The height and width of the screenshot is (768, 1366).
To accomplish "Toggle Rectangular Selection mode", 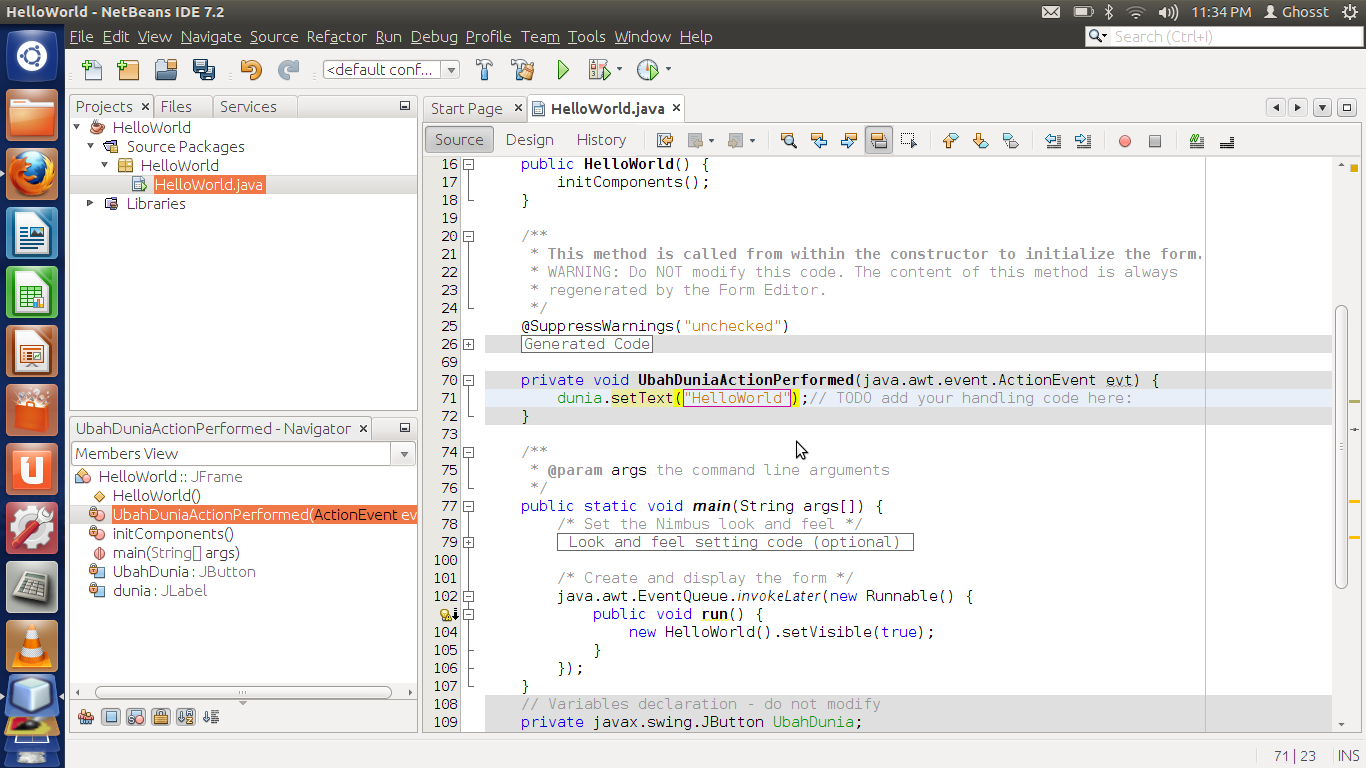I will pos(908,140).
